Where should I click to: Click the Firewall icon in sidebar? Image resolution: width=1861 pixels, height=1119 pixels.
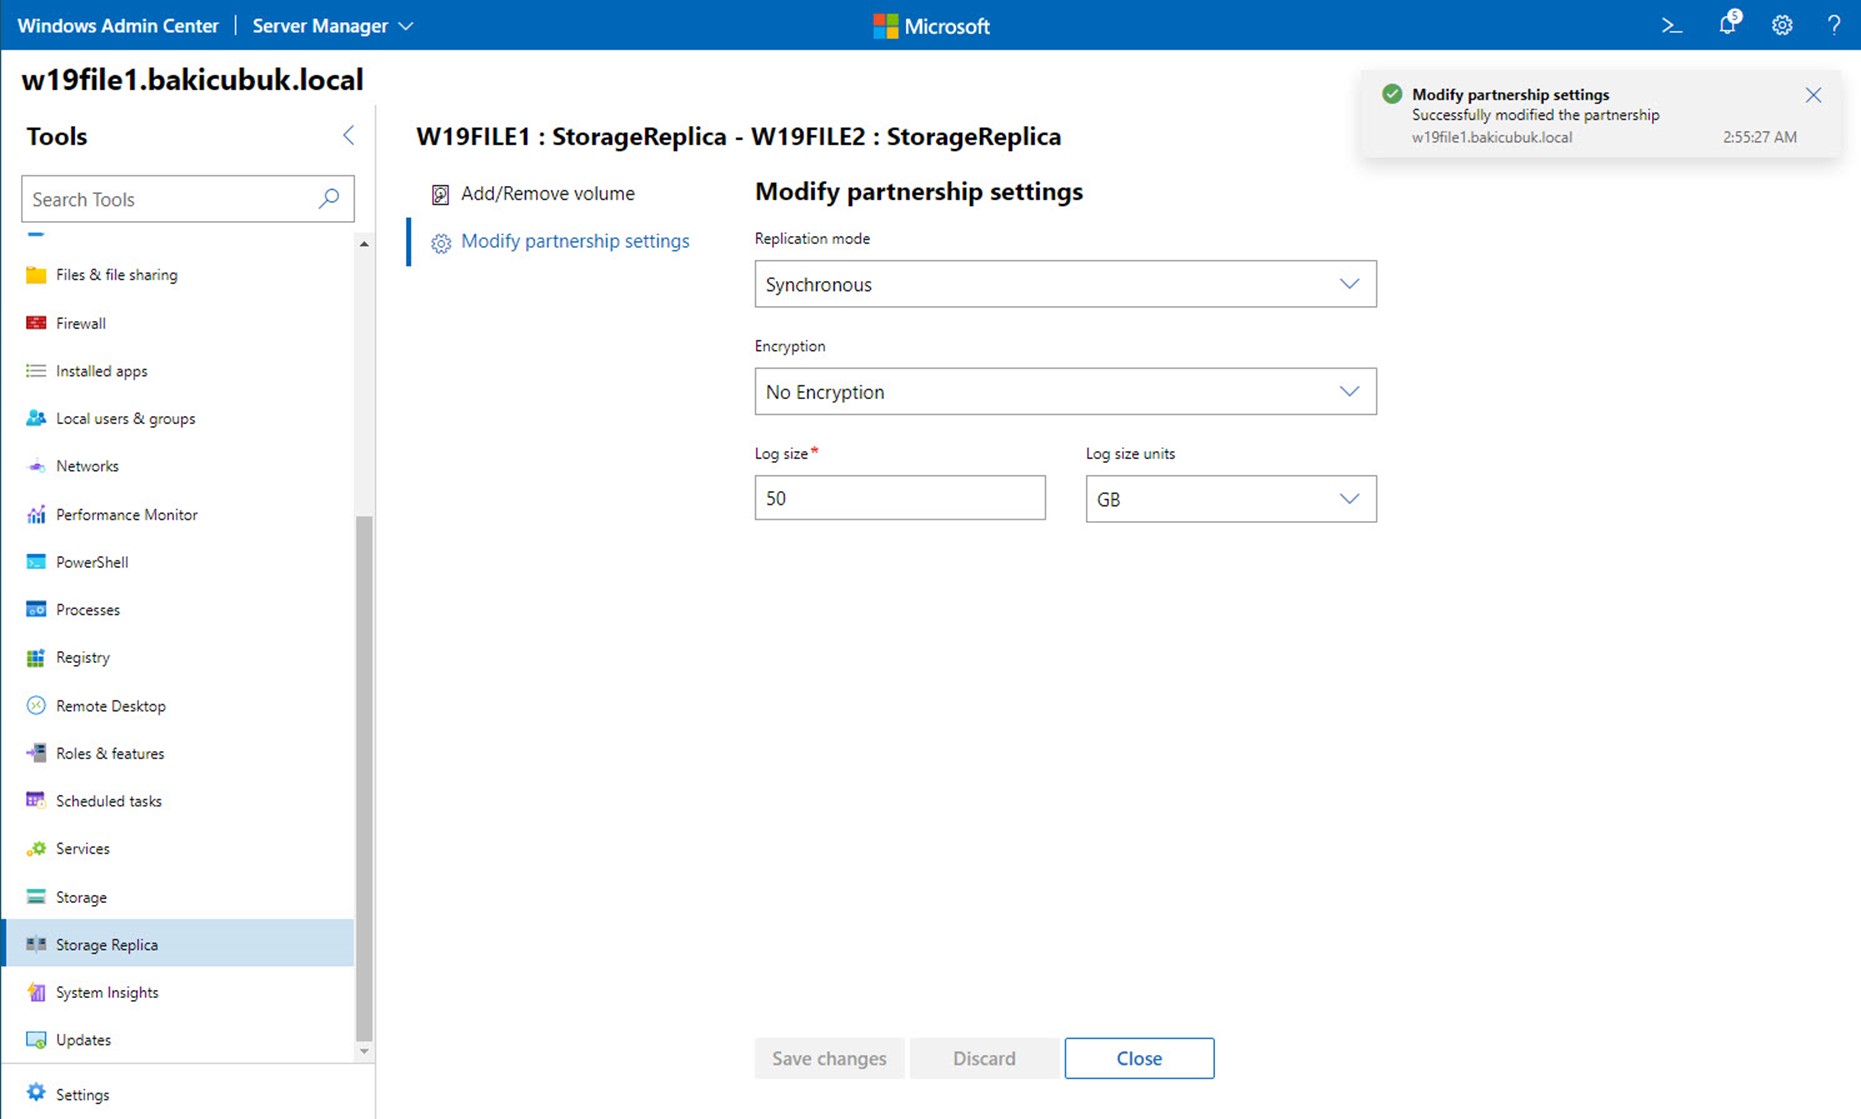pos(36,323)
